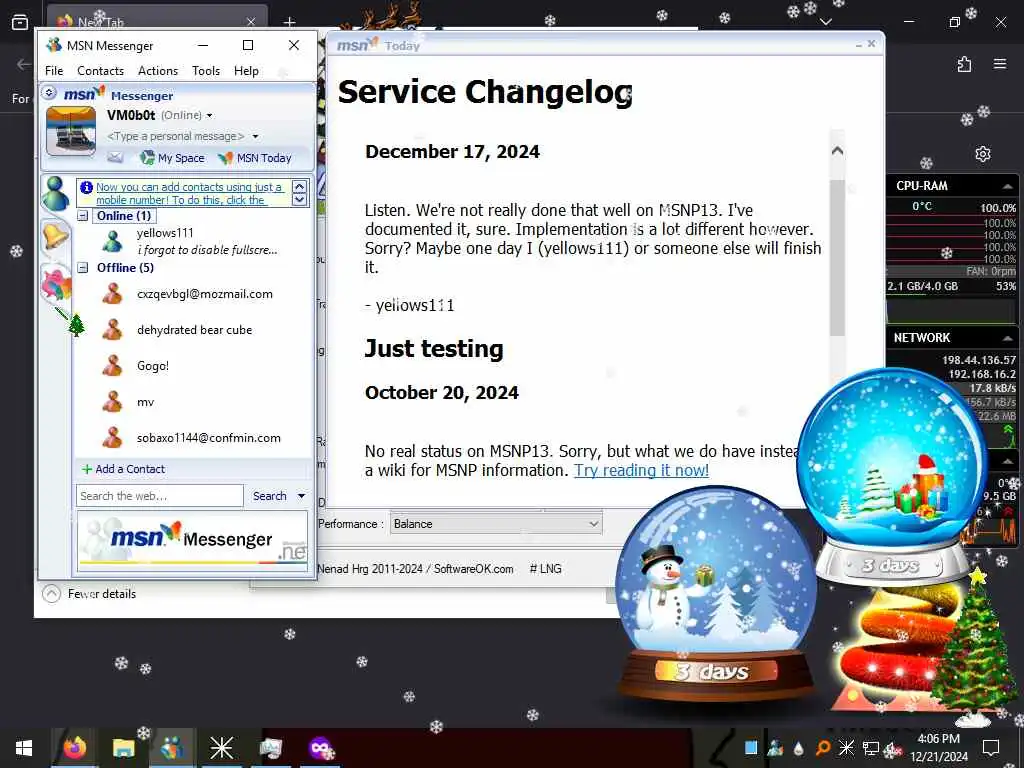Collapse the CPU-RAM widget section
This screenshot has height=768, width=1024.
click(1008, 186)
